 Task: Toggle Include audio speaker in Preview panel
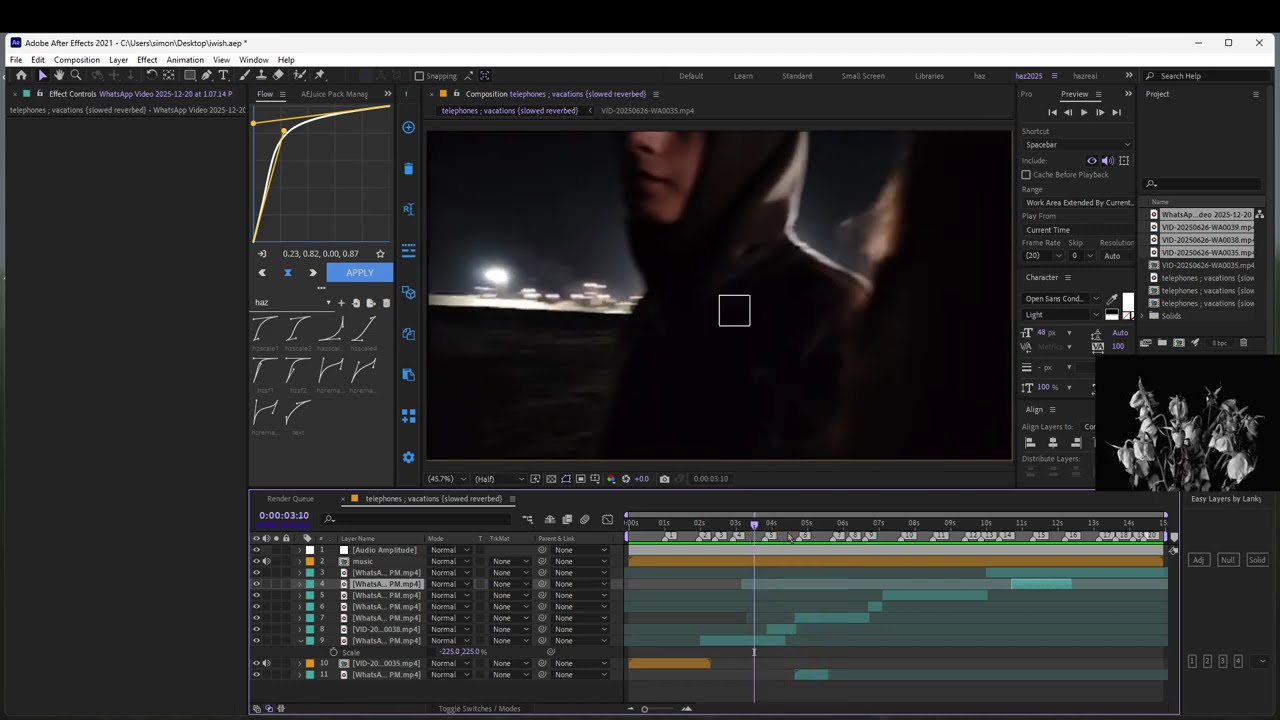tap(1108, 161)
